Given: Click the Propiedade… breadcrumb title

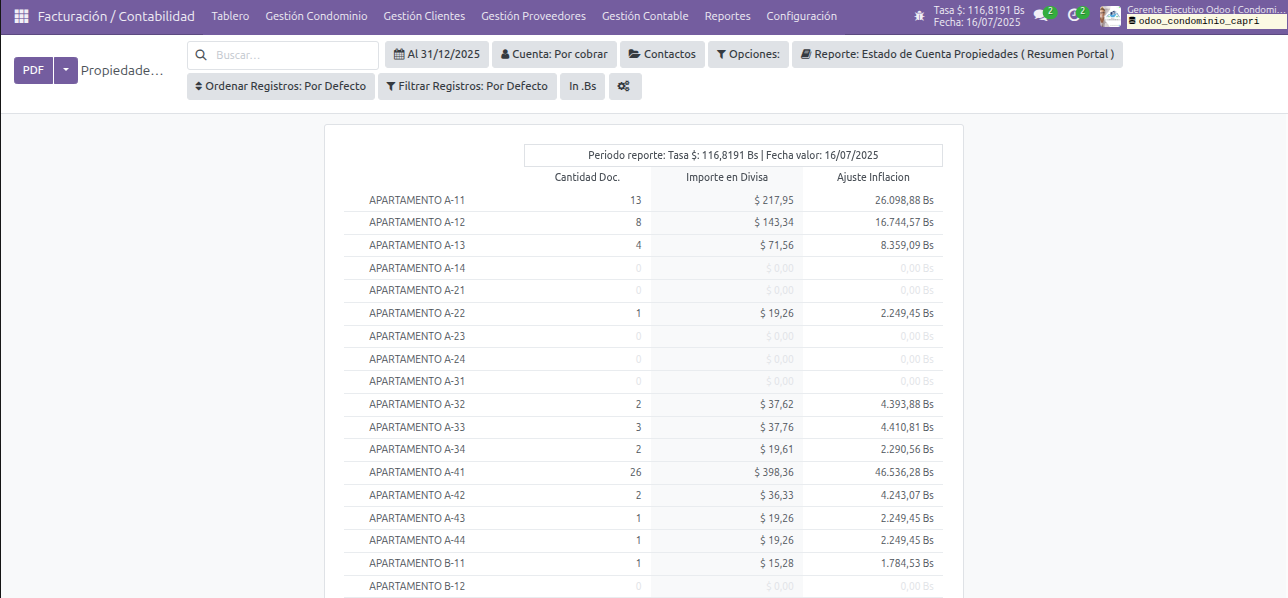Looking at the screenshot, I should [x=122, y=71].
